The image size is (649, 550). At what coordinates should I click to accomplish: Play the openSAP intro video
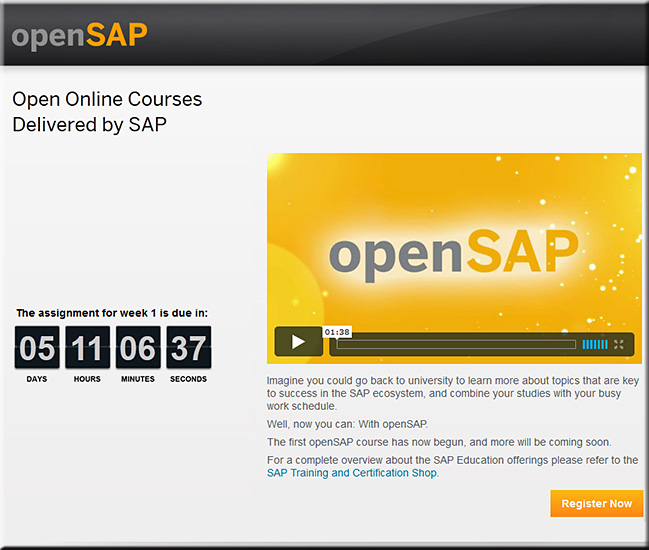(298, 342)
